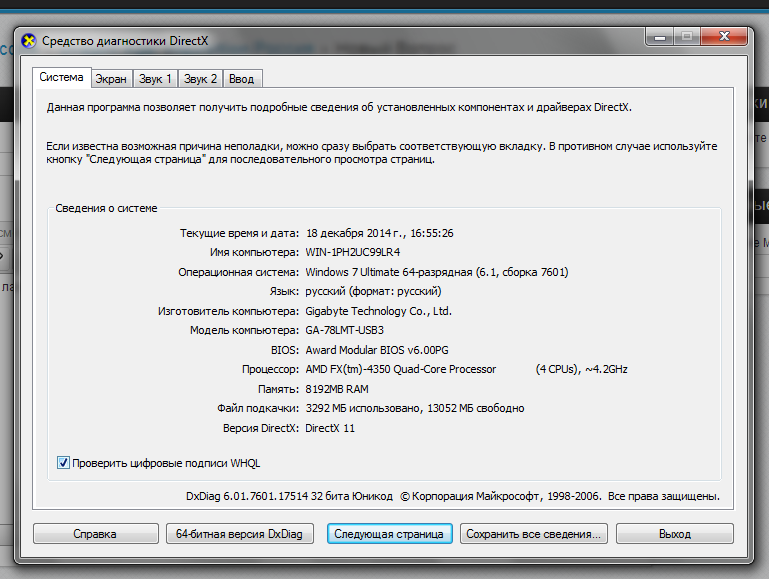Select the 8192MB RAM value

click(337, 389)
